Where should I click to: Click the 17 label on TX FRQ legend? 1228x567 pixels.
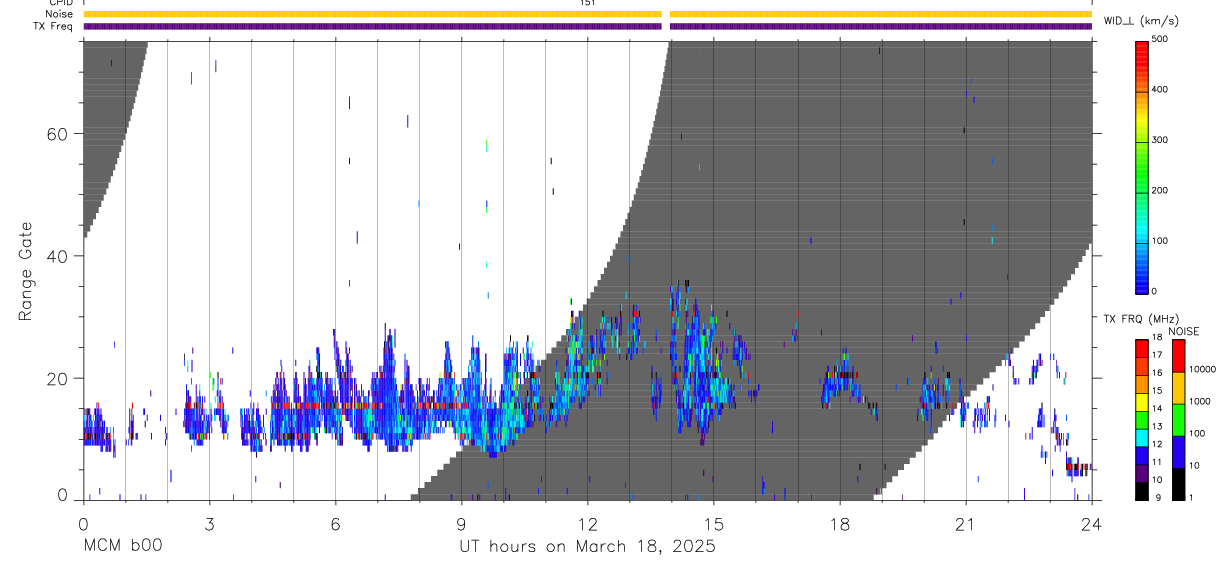pos(1157,355)
